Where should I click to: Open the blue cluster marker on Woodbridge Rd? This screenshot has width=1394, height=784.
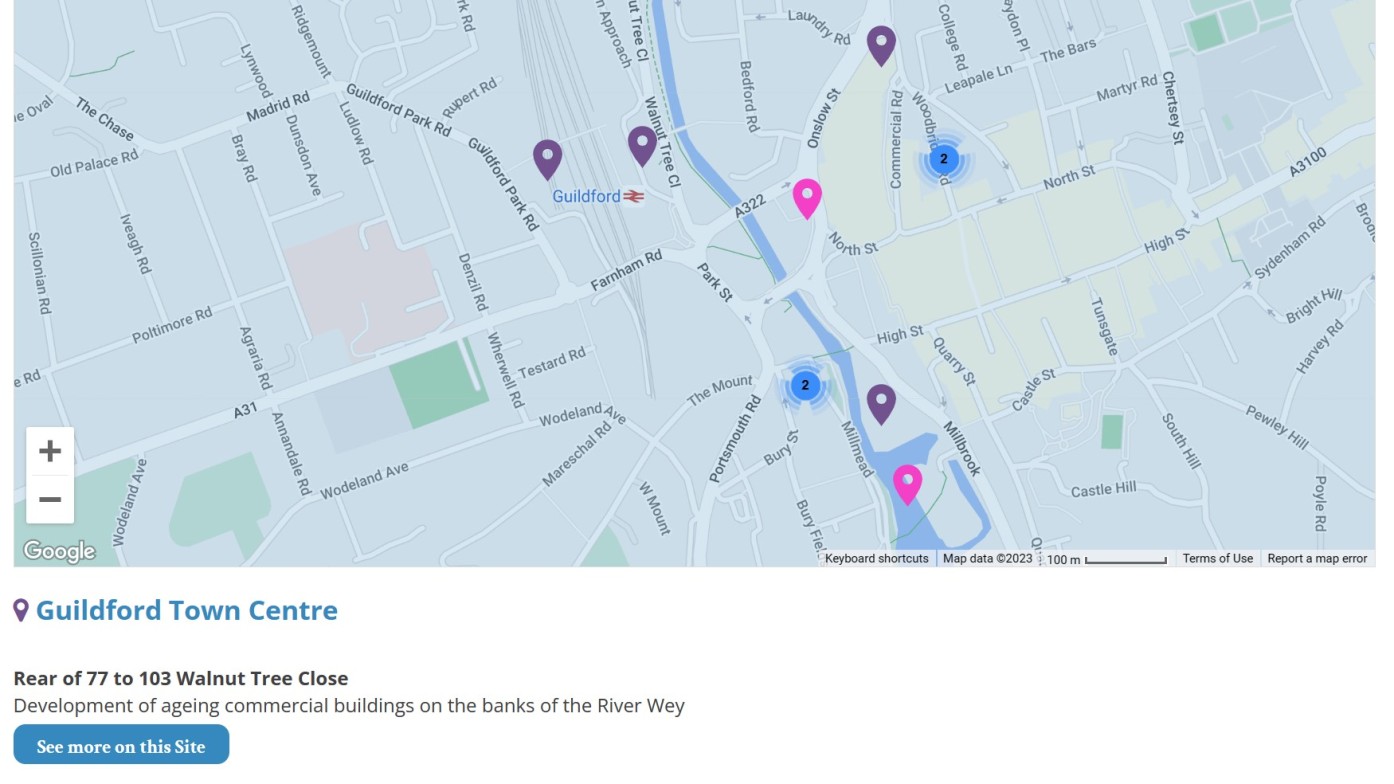tap(943, 158)
